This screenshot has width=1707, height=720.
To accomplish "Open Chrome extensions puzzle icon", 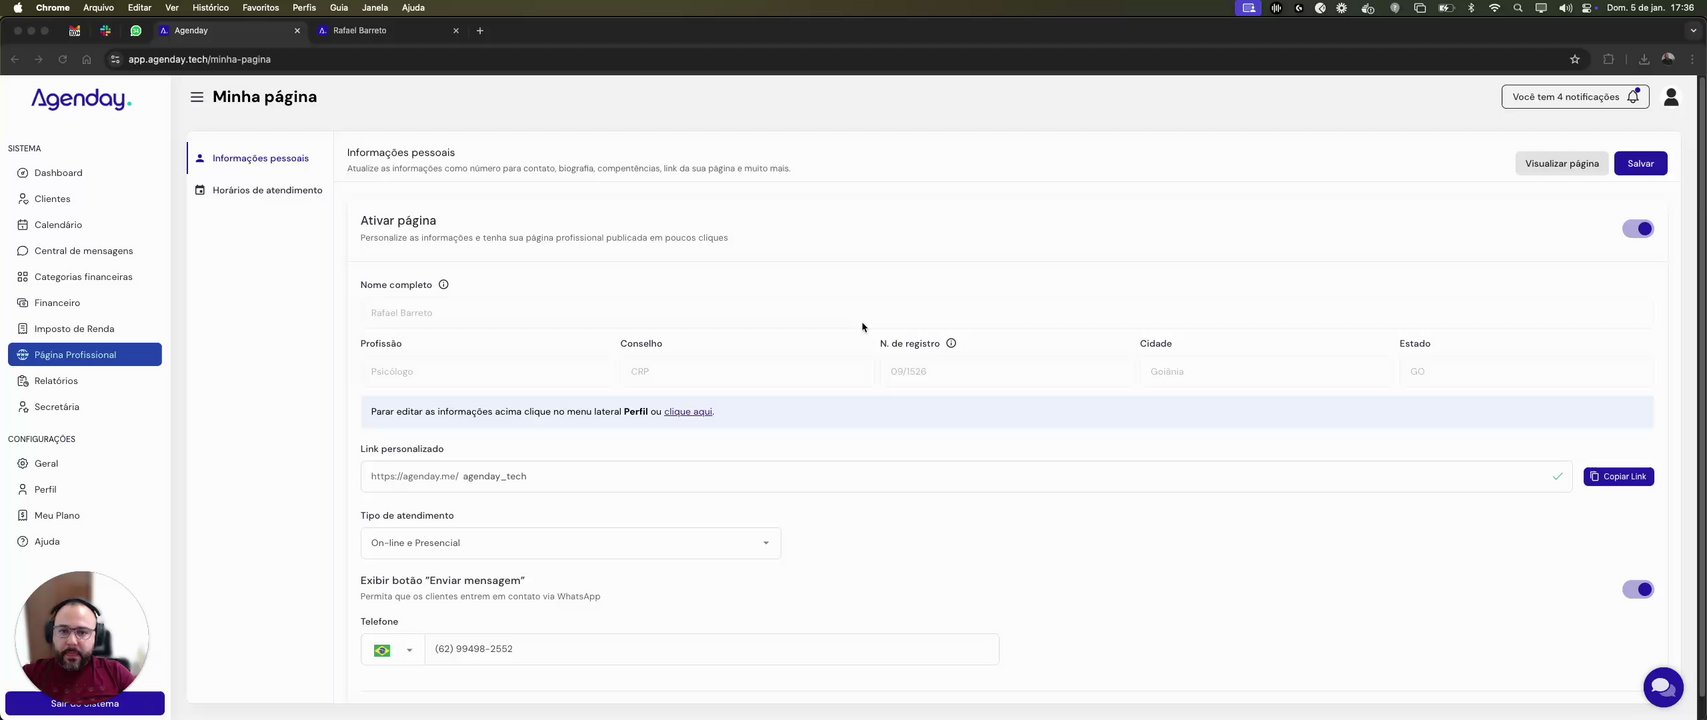I will [1608, 59].
